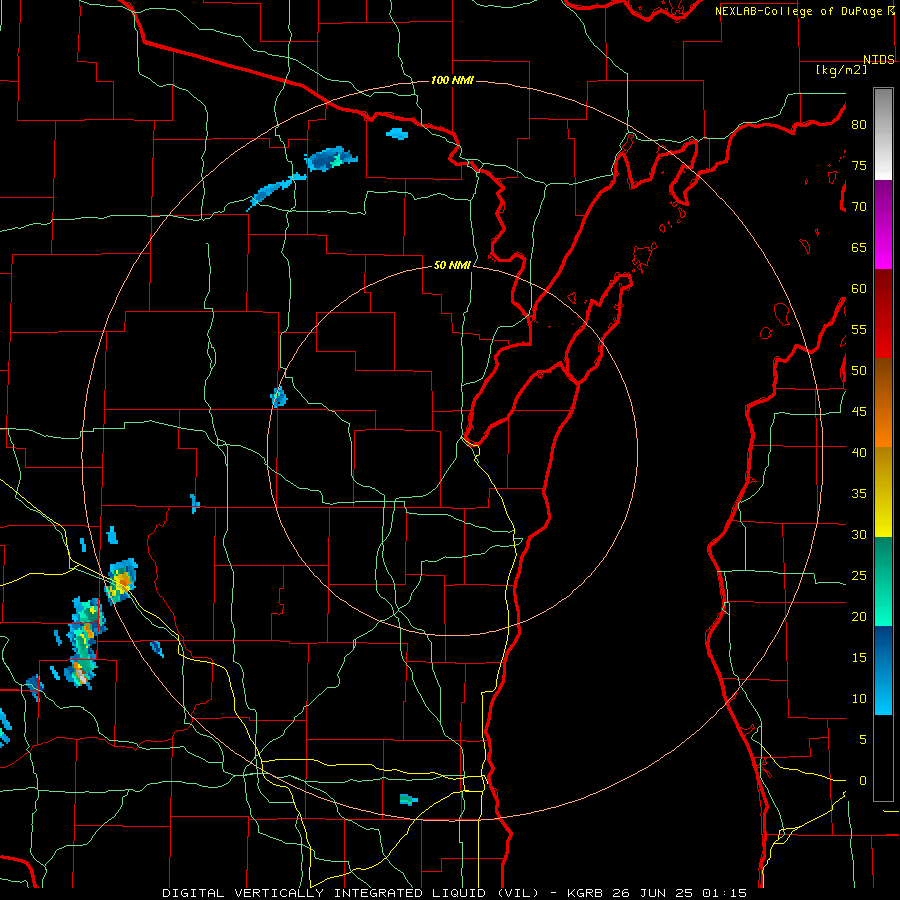Pick the green-teal segment of the color scale
This screenshot has width=900, height=900.
tap(883, 581)
